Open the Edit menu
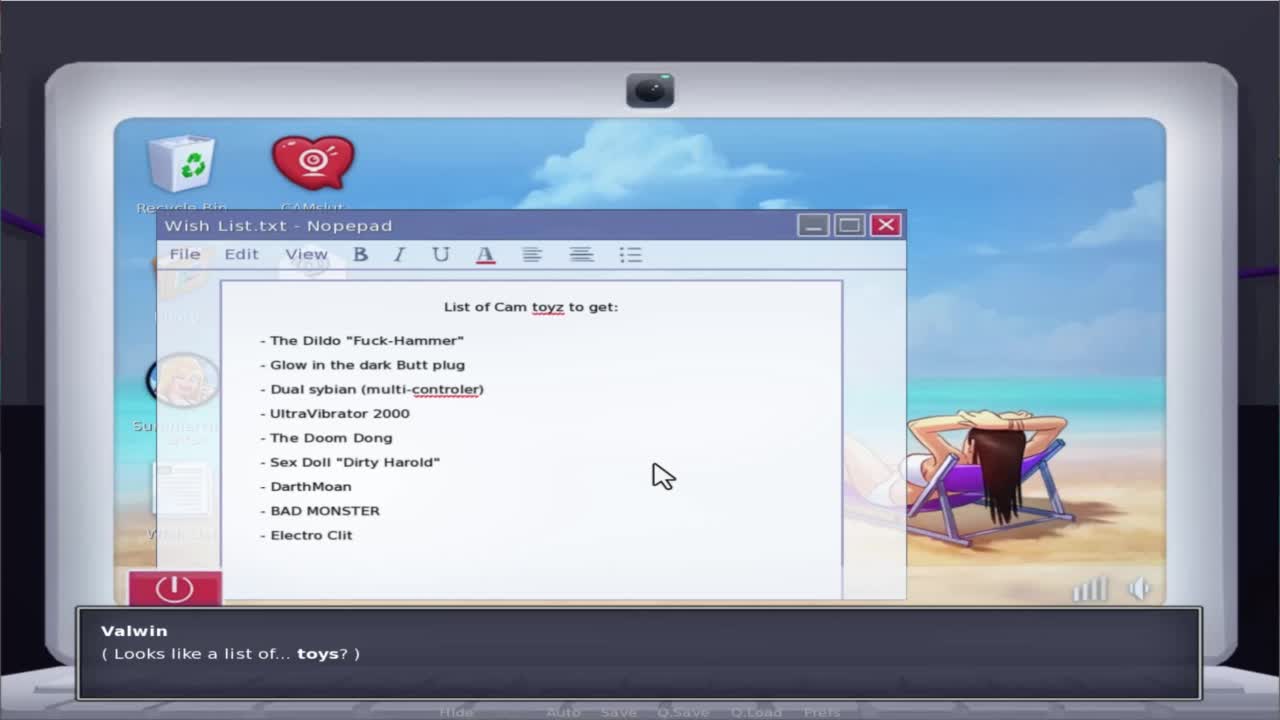 coord(241,254)
